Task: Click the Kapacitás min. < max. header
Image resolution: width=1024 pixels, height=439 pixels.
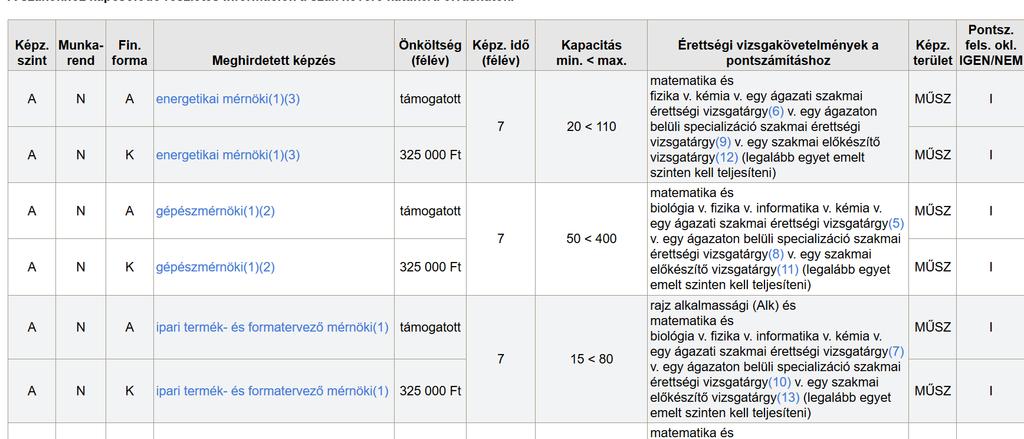Action: pyautogui.click(x=591, y=53)
